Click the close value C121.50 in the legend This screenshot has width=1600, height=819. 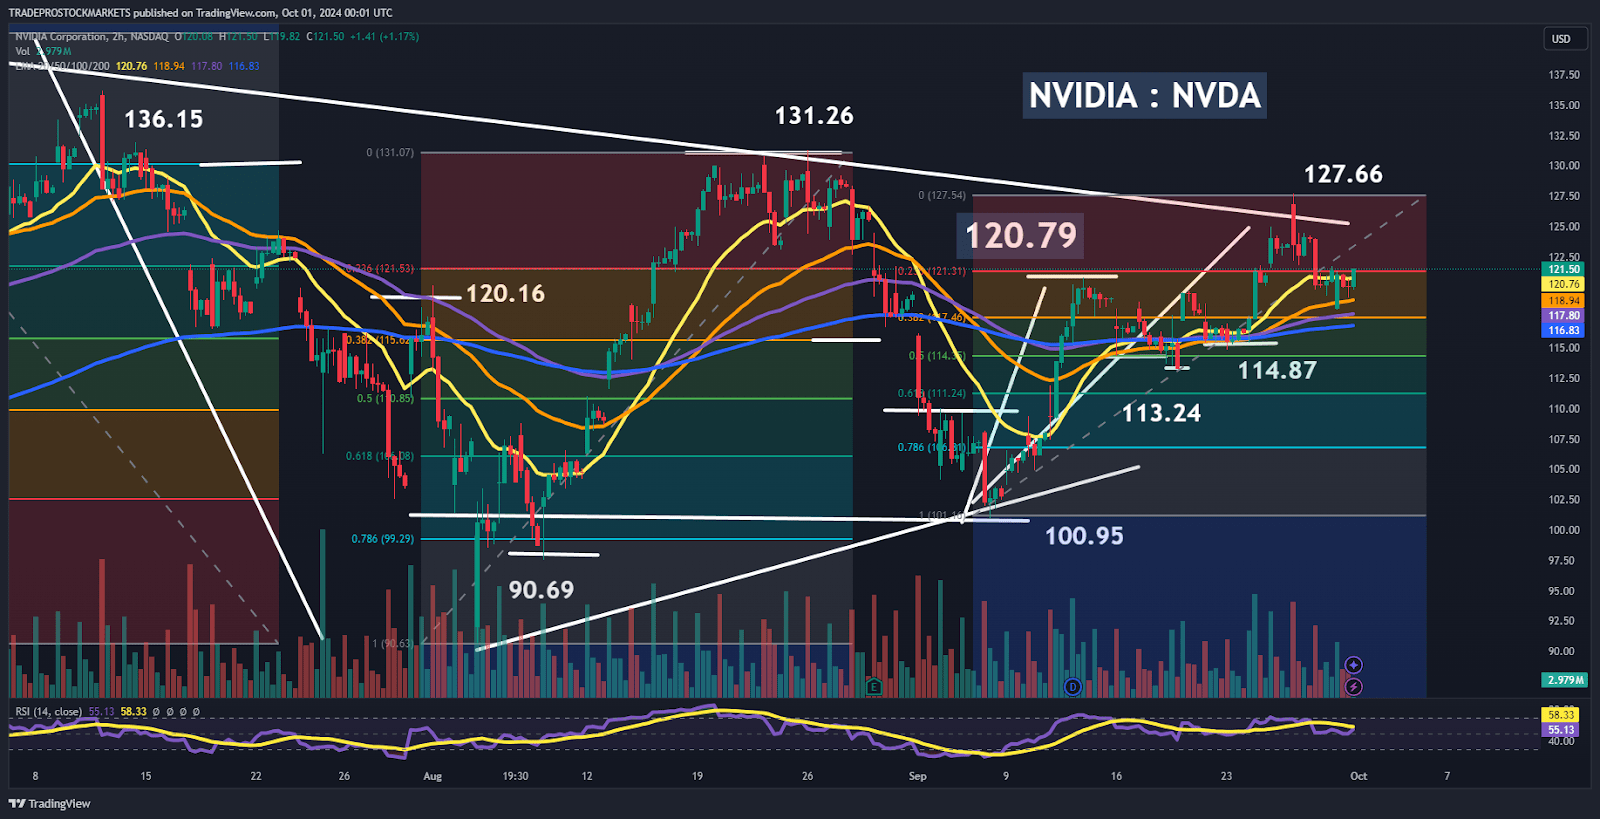(325, 37)
